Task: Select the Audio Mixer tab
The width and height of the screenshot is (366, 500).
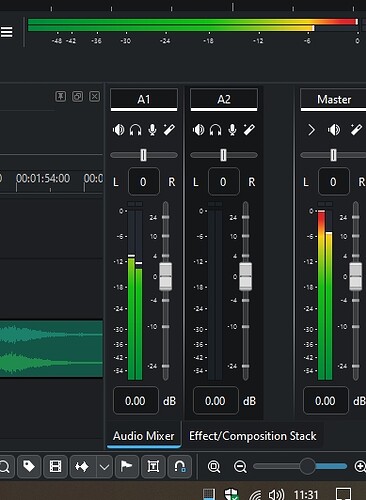Action: (144, 436)
